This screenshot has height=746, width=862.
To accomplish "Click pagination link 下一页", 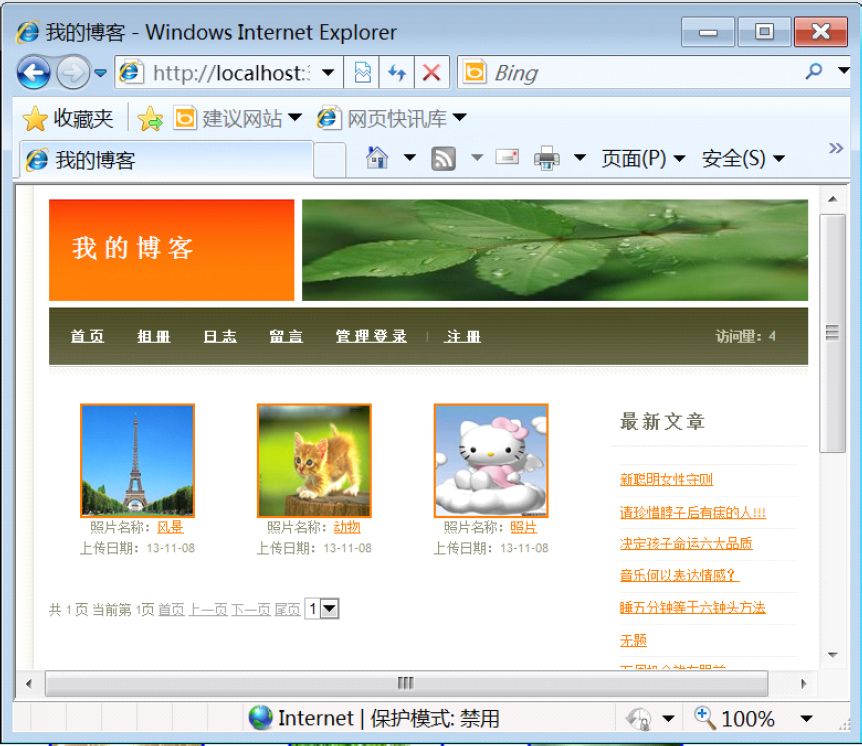I will click(x=251, y=609).
